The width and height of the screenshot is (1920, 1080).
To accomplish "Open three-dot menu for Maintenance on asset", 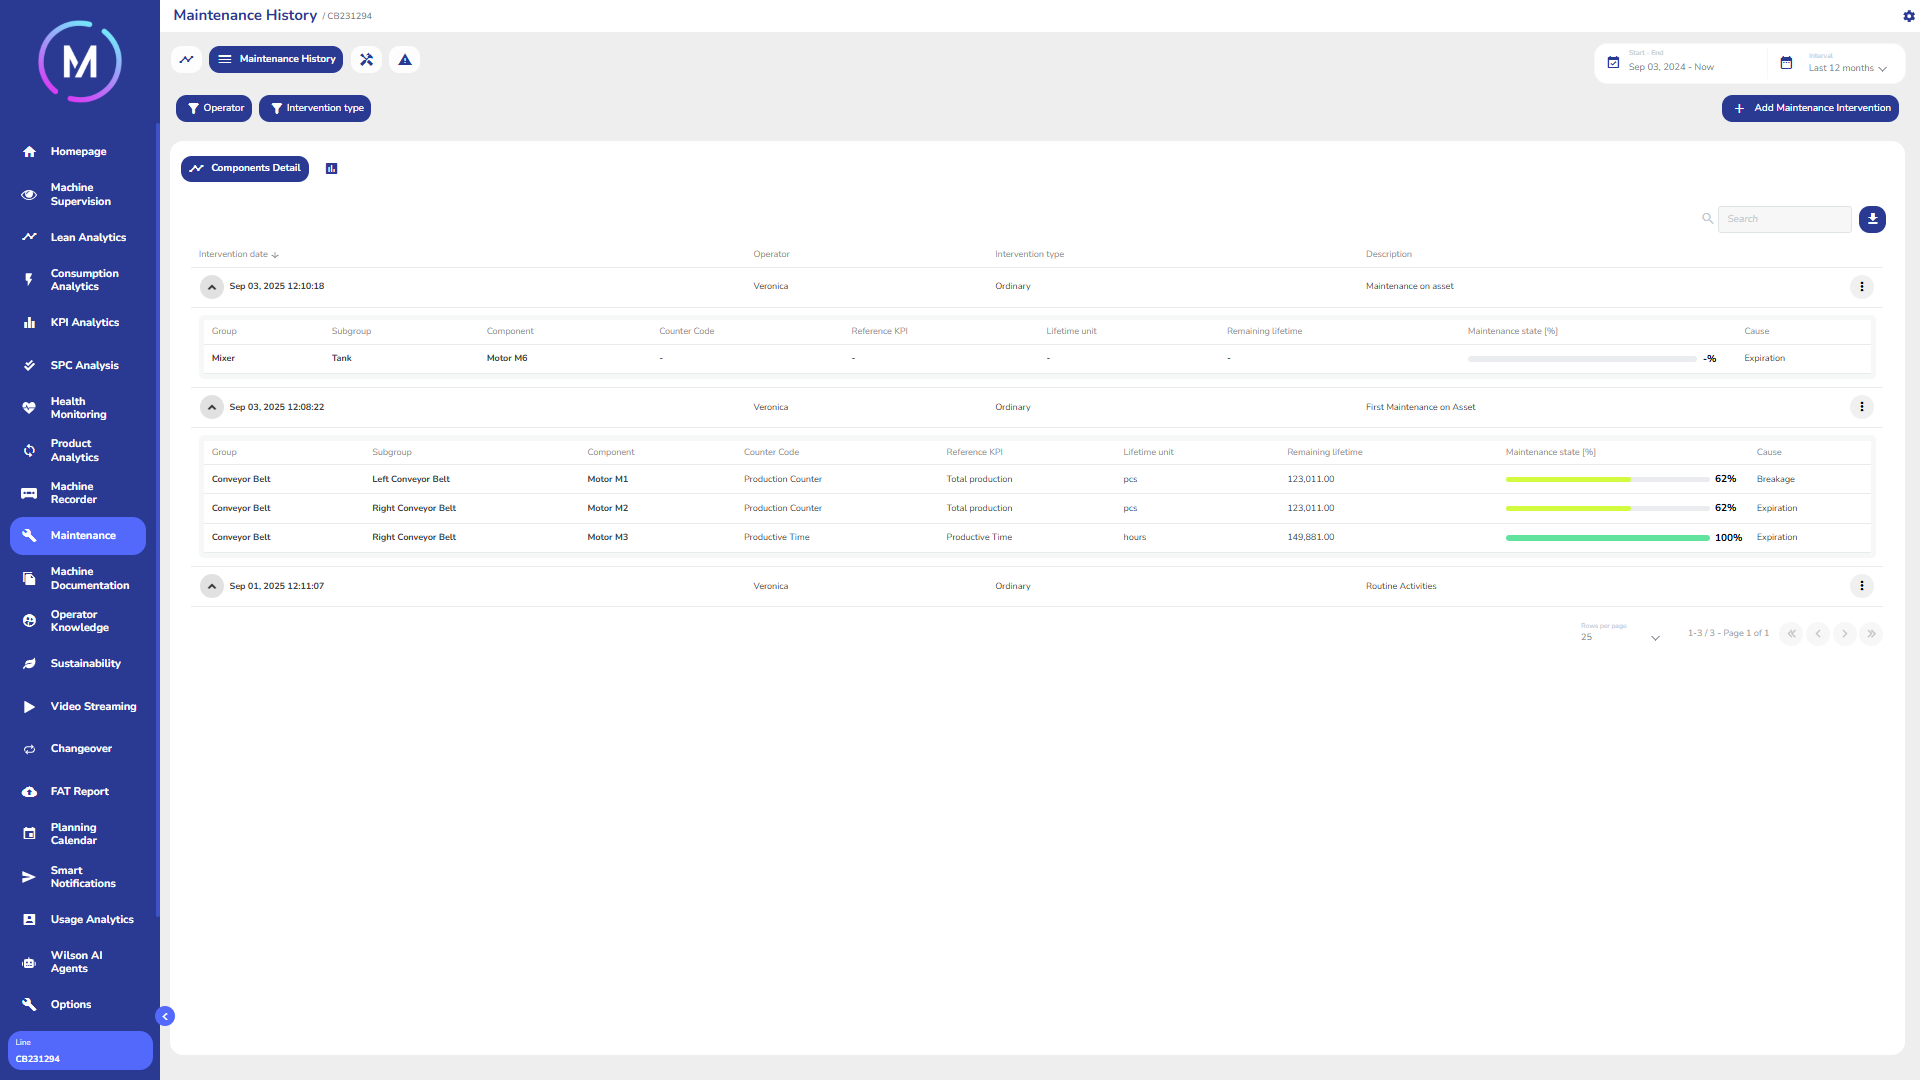I will point(1861,287).
